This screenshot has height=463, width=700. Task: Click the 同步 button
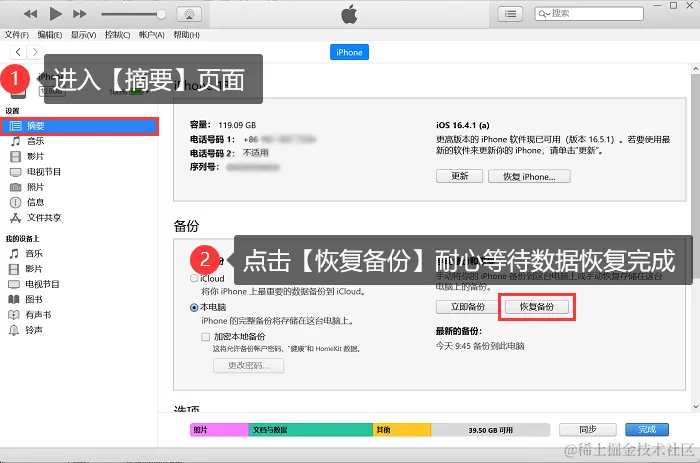click(588, 430)
